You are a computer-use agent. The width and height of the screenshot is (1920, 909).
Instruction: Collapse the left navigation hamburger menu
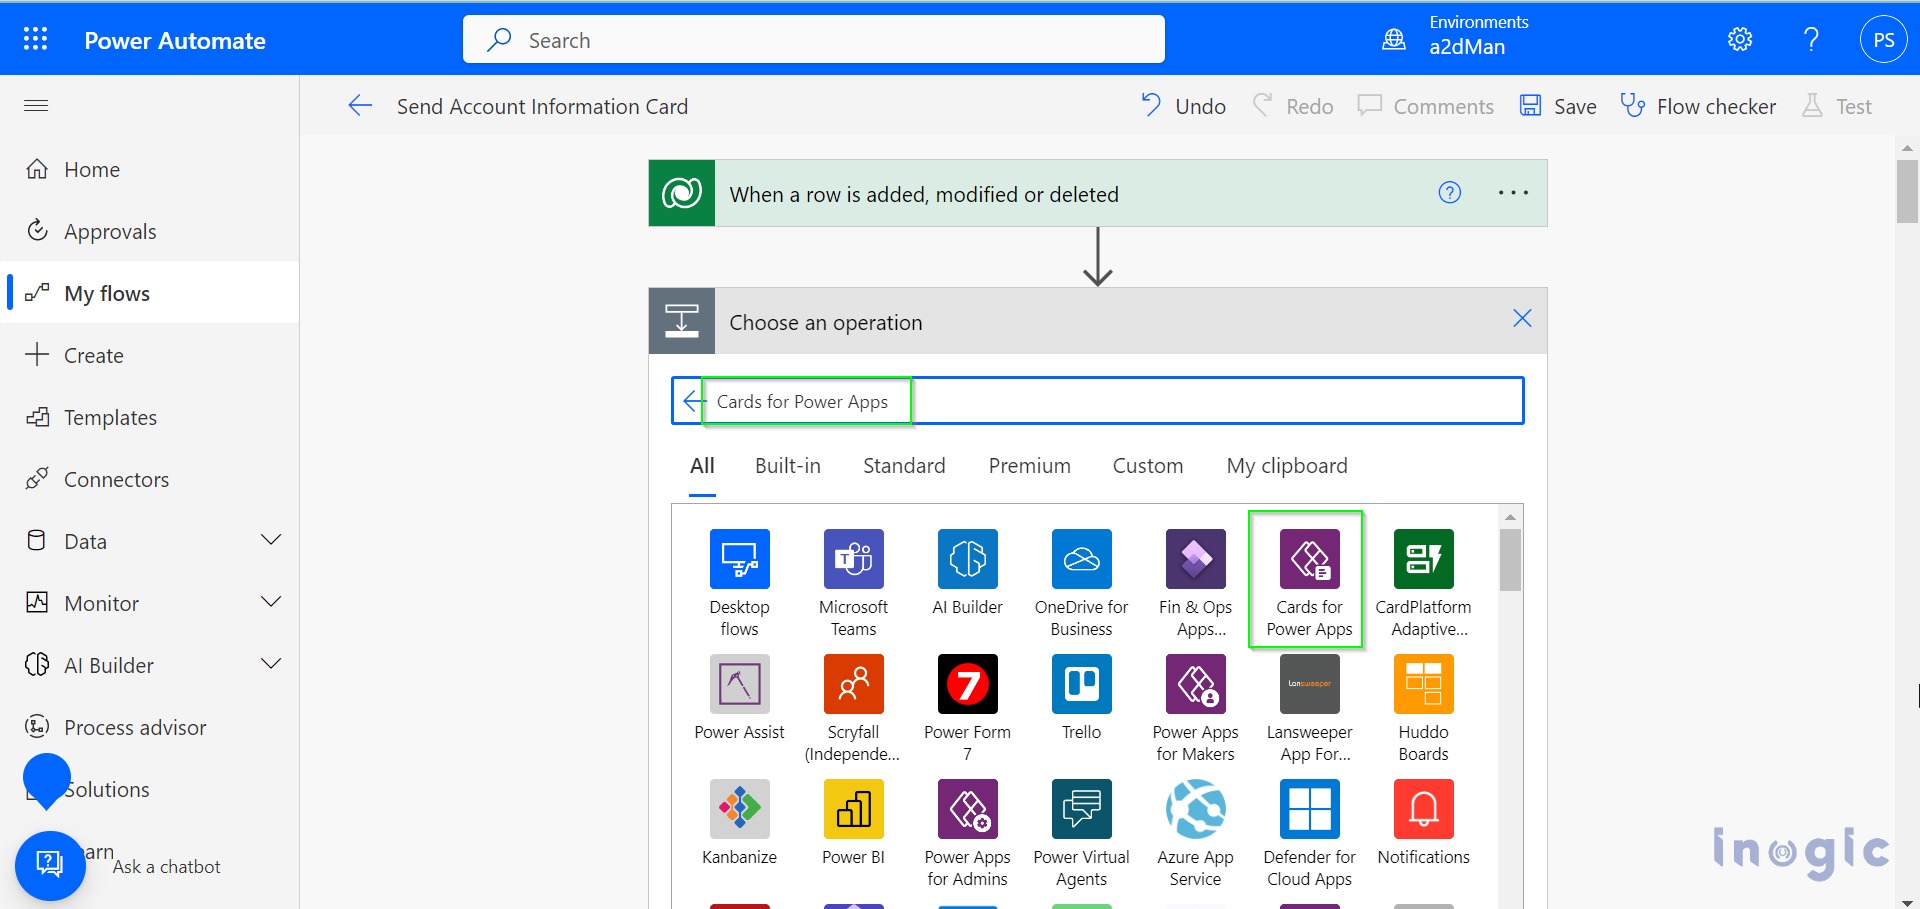pyautogui.click(x=36, y=105)
